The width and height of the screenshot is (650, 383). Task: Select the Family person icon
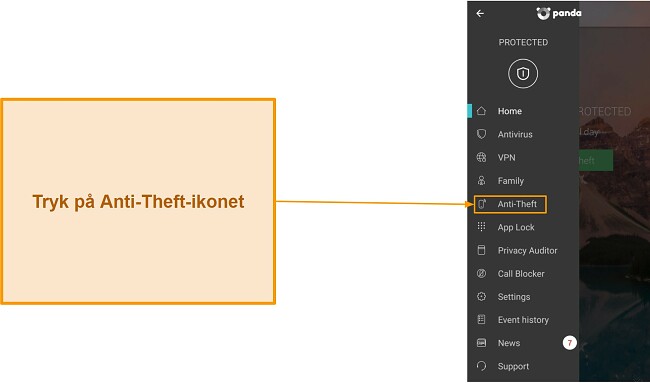click(x=481, y=181)
